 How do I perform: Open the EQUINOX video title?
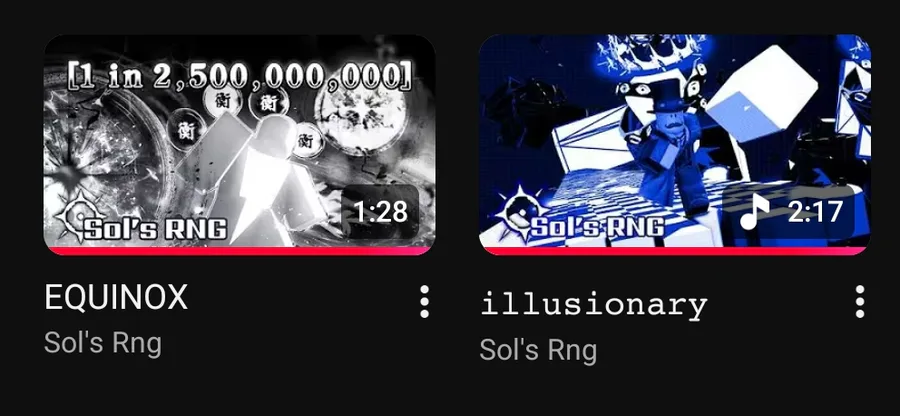[x=116, y=297]
